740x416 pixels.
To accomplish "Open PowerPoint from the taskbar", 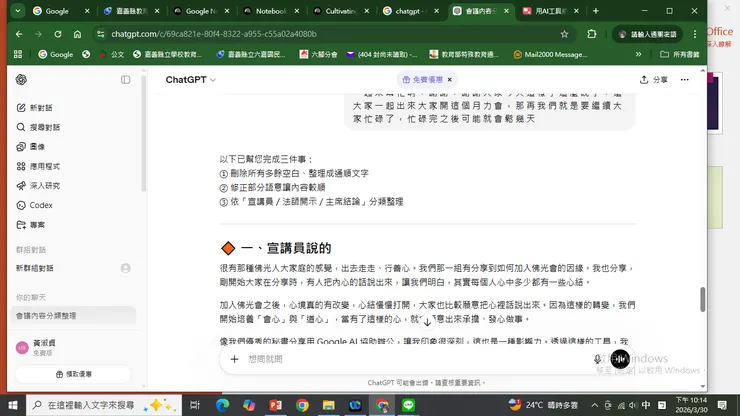I will click(x=276, y=405).
